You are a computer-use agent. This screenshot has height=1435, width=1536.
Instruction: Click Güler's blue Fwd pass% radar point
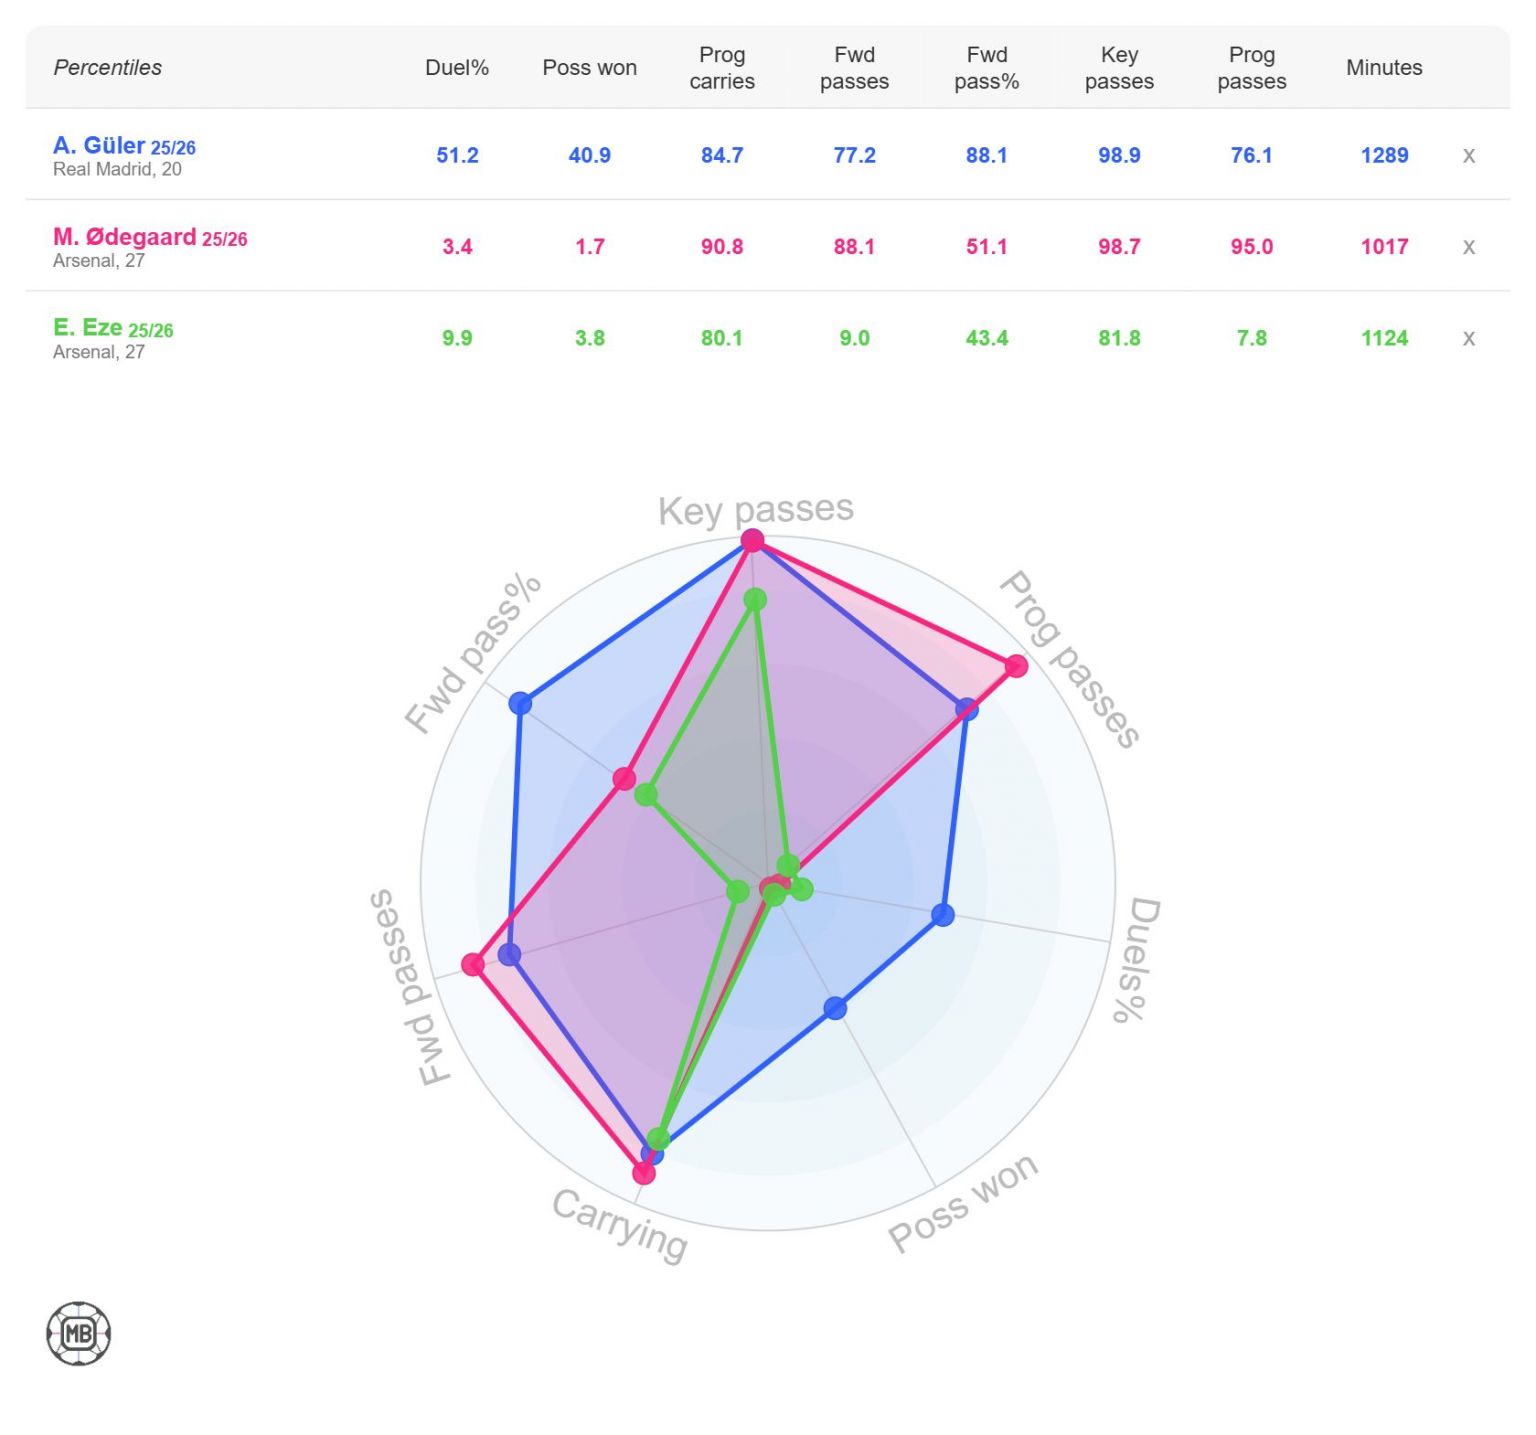coord(520,703)
